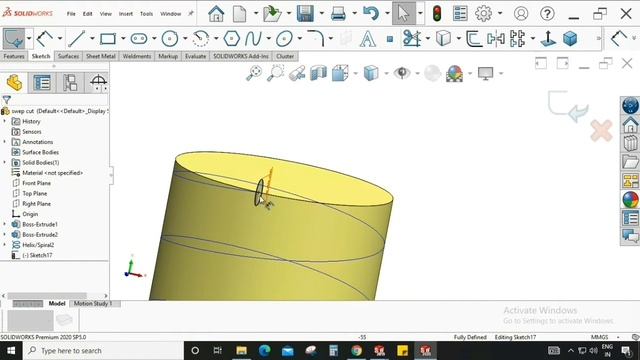The width and height of the screenshot is (640, 360).
Task: Open the PropertyManager tab icon
Action: point(42,83)
